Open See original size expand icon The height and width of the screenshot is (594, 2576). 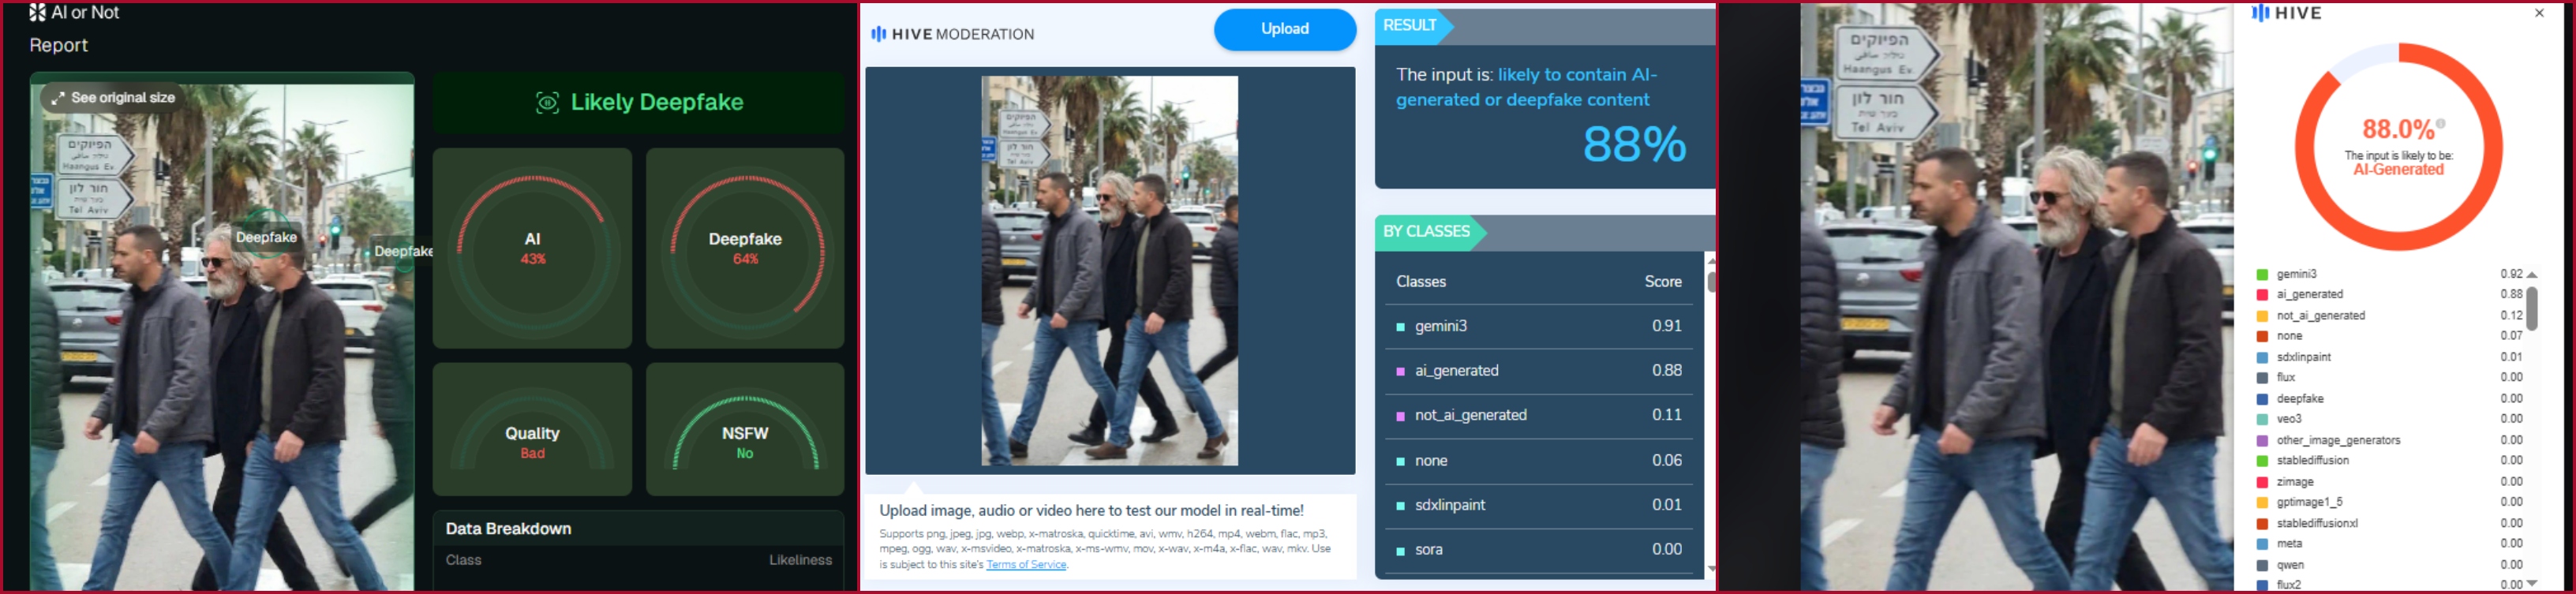click(58, 98)
